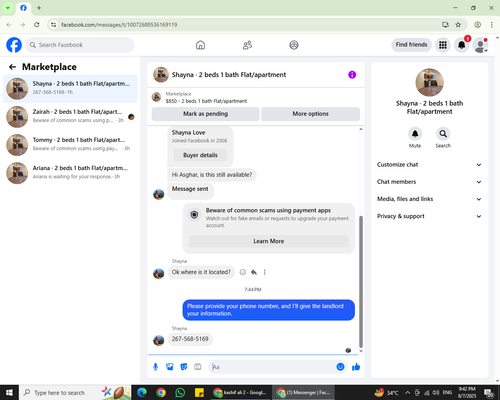Choose a GIF icon in composer
This screenshot has width=500, height=400.
click(x=198, y=367)
